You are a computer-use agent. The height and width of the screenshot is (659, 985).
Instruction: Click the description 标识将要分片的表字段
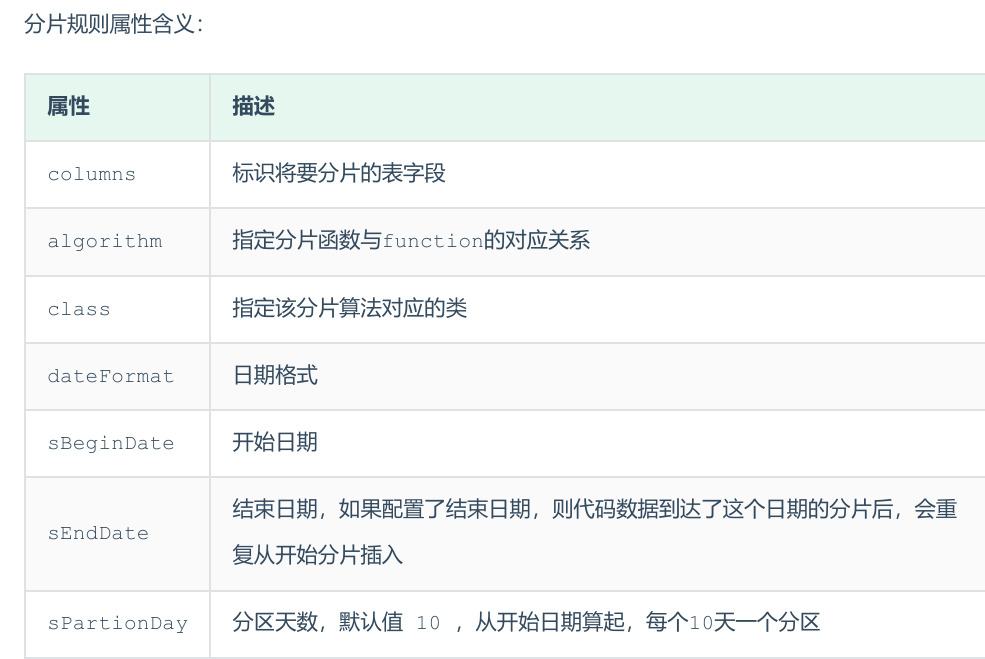click(x=339, y=173)
